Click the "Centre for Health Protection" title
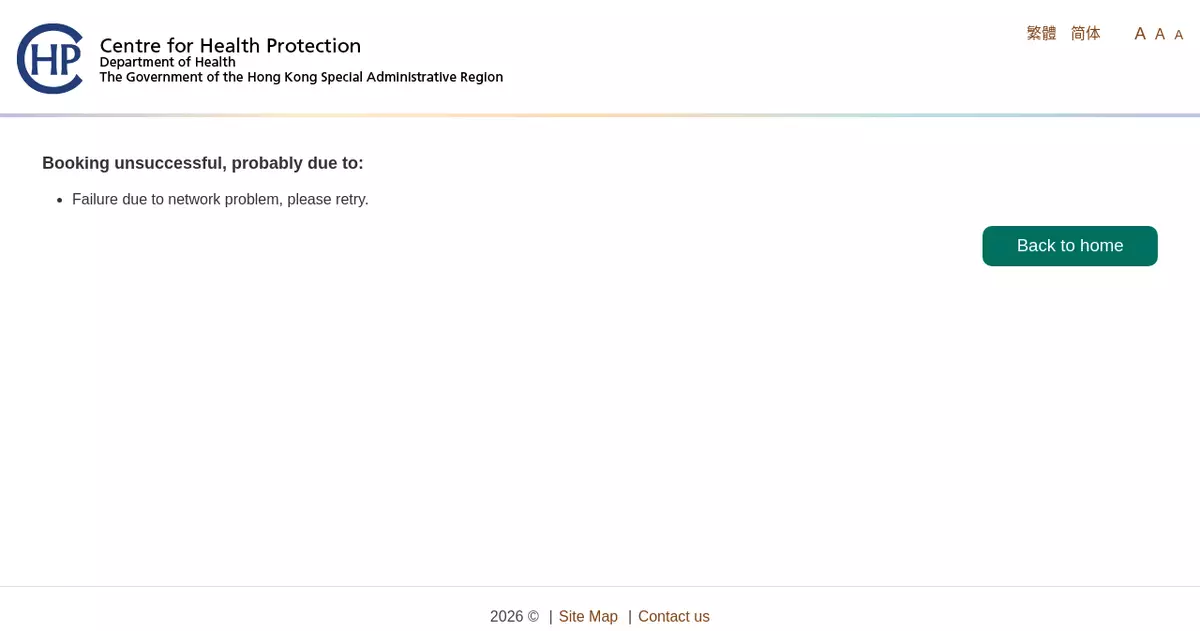The image size is (1200, 631). pos(230,46)
